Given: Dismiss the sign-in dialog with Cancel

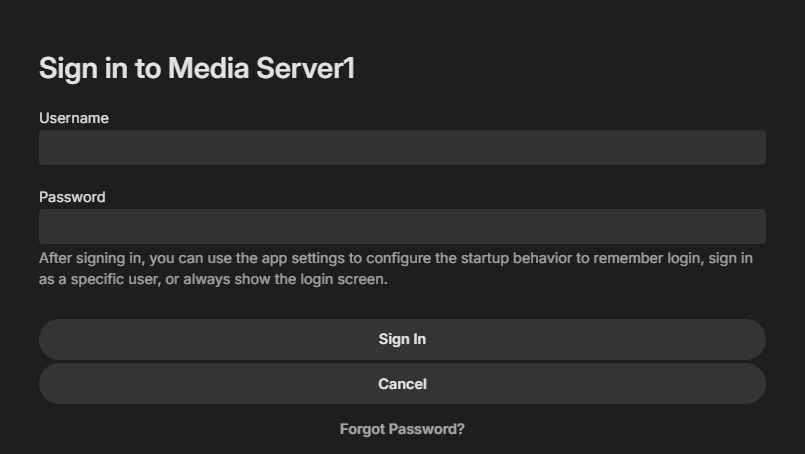Looking at the screenshot, I should pos(402,384).
